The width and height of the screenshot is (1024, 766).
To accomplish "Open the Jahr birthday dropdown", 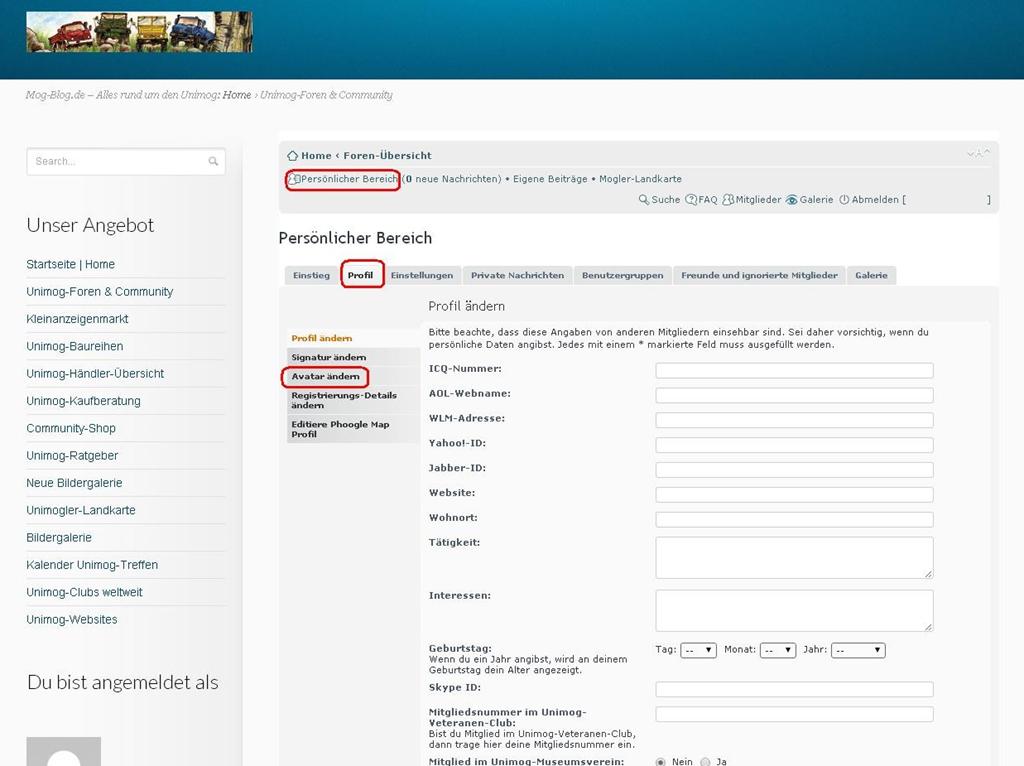I will point(858,650).
